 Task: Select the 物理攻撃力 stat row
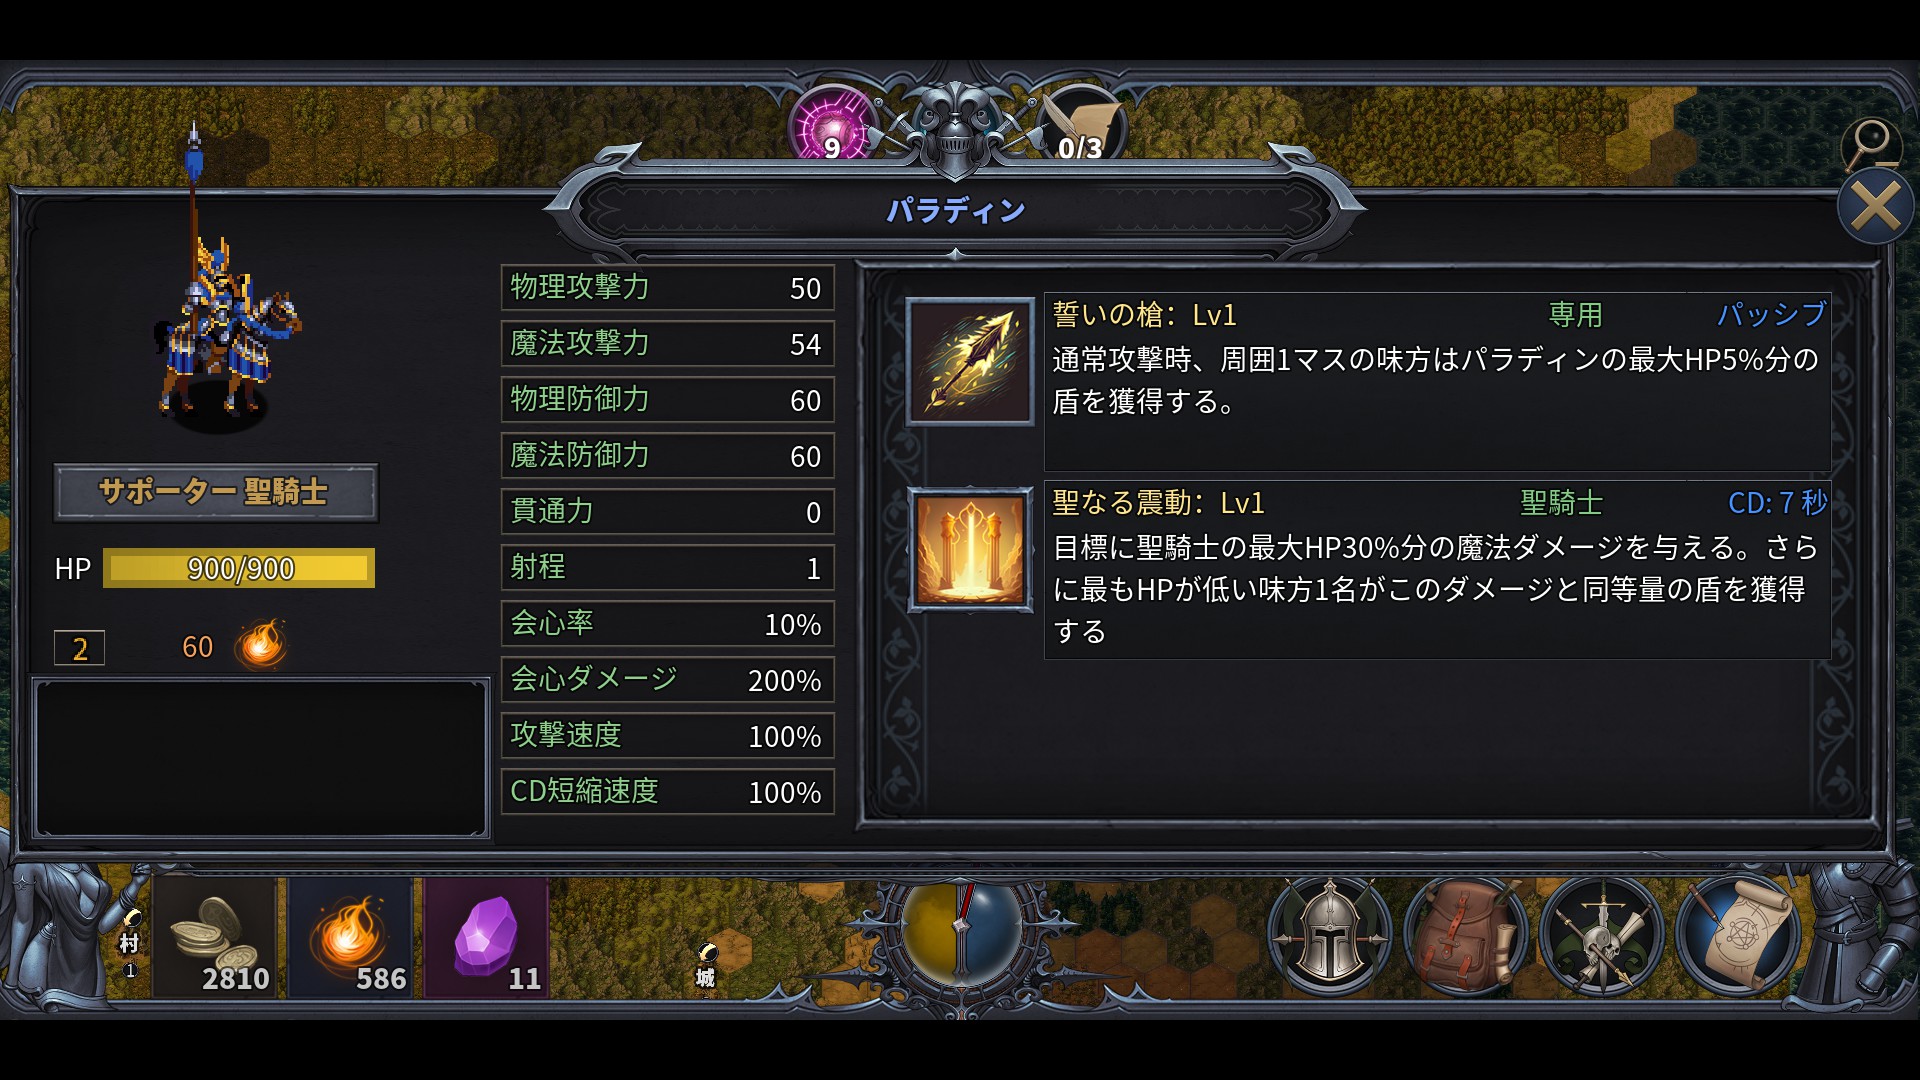click(x=667, y=288)
